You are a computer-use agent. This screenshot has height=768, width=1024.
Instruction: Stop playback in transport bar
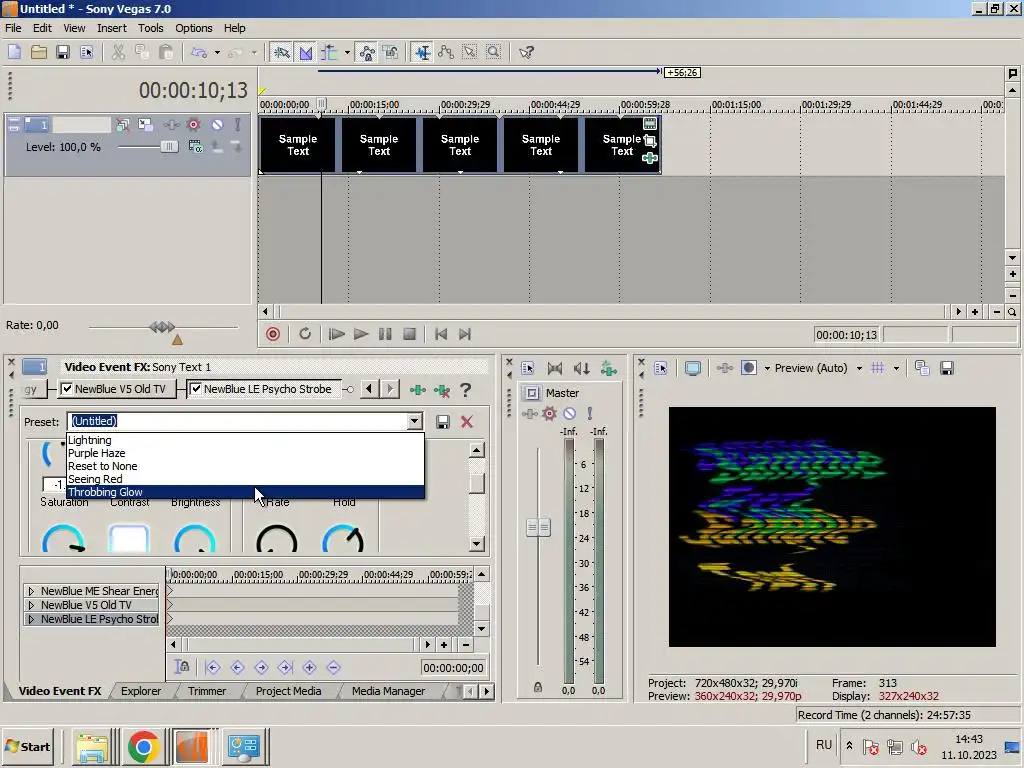tap(409, 334)
